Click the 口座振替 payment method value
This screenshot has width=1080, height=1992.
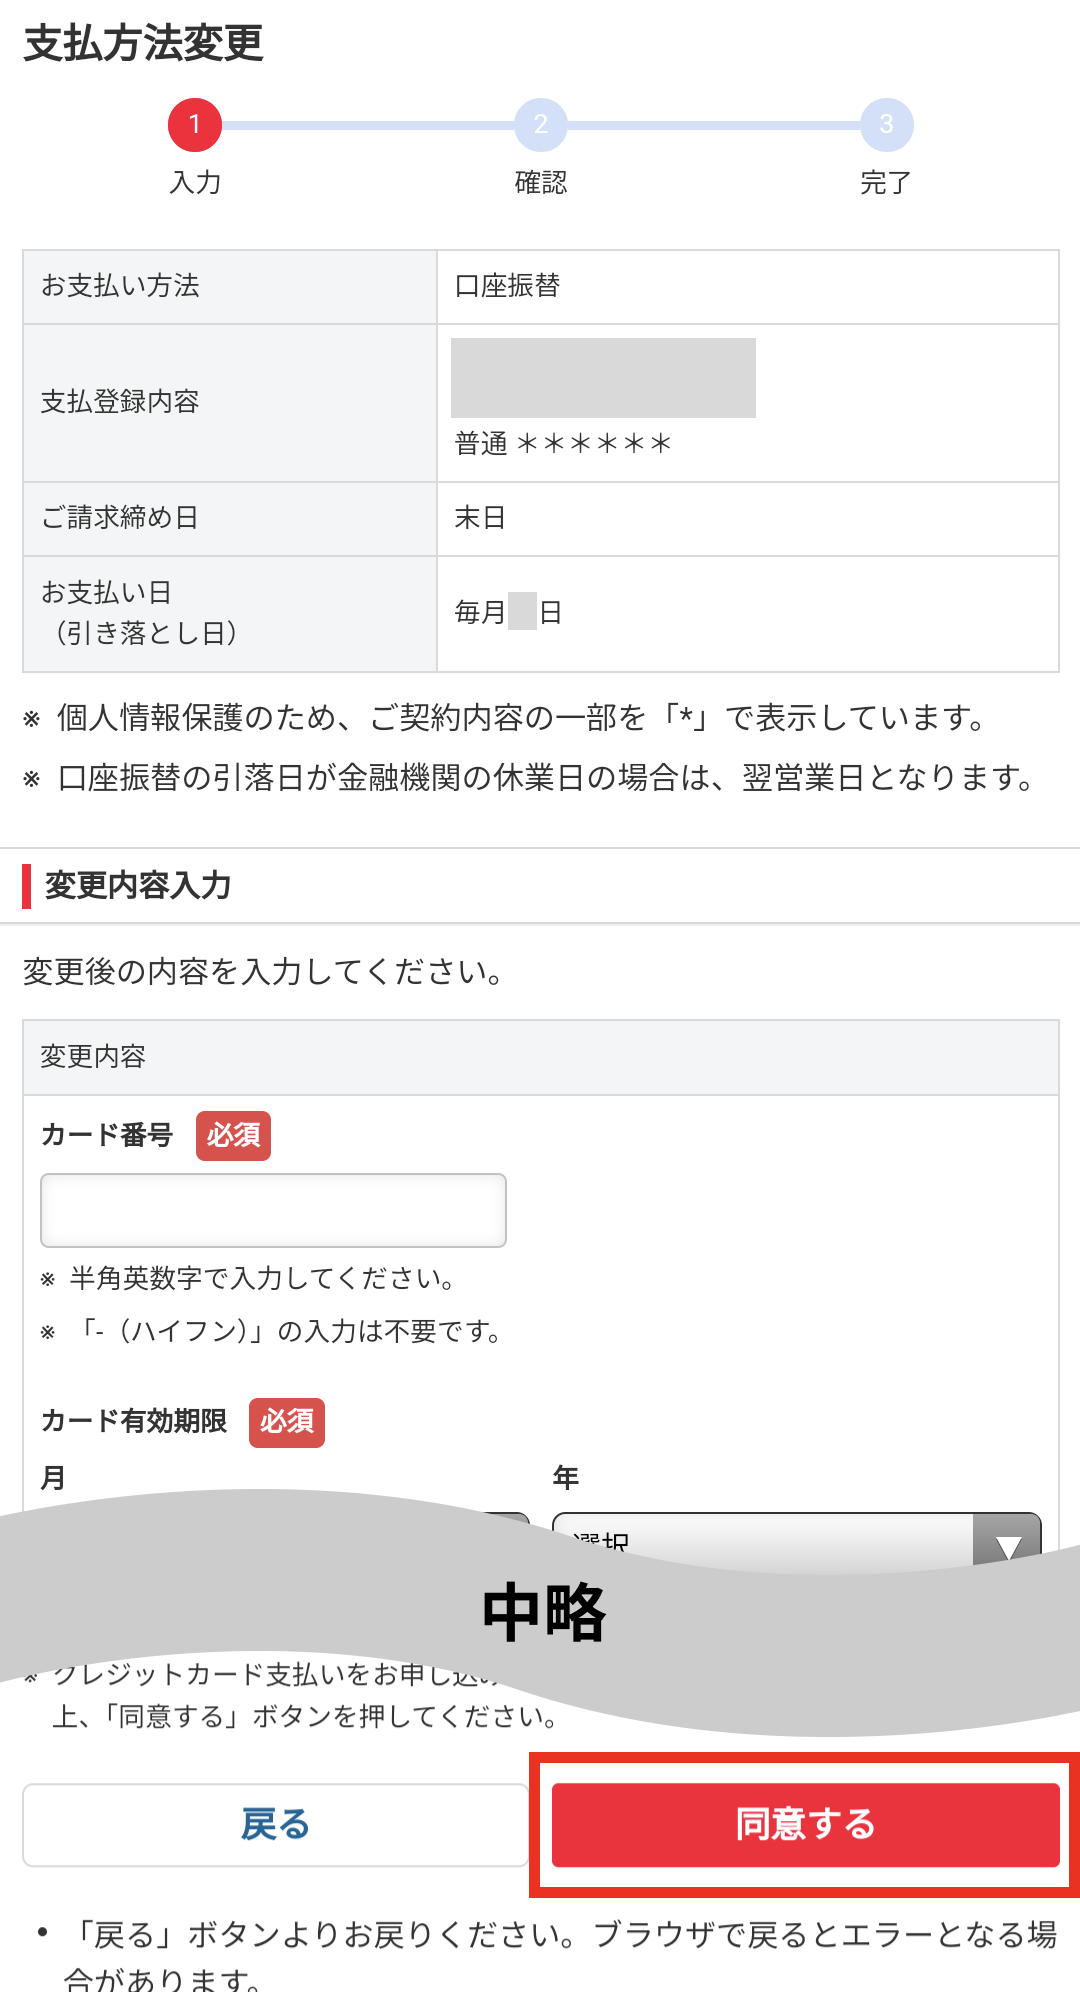coord(507,287)
